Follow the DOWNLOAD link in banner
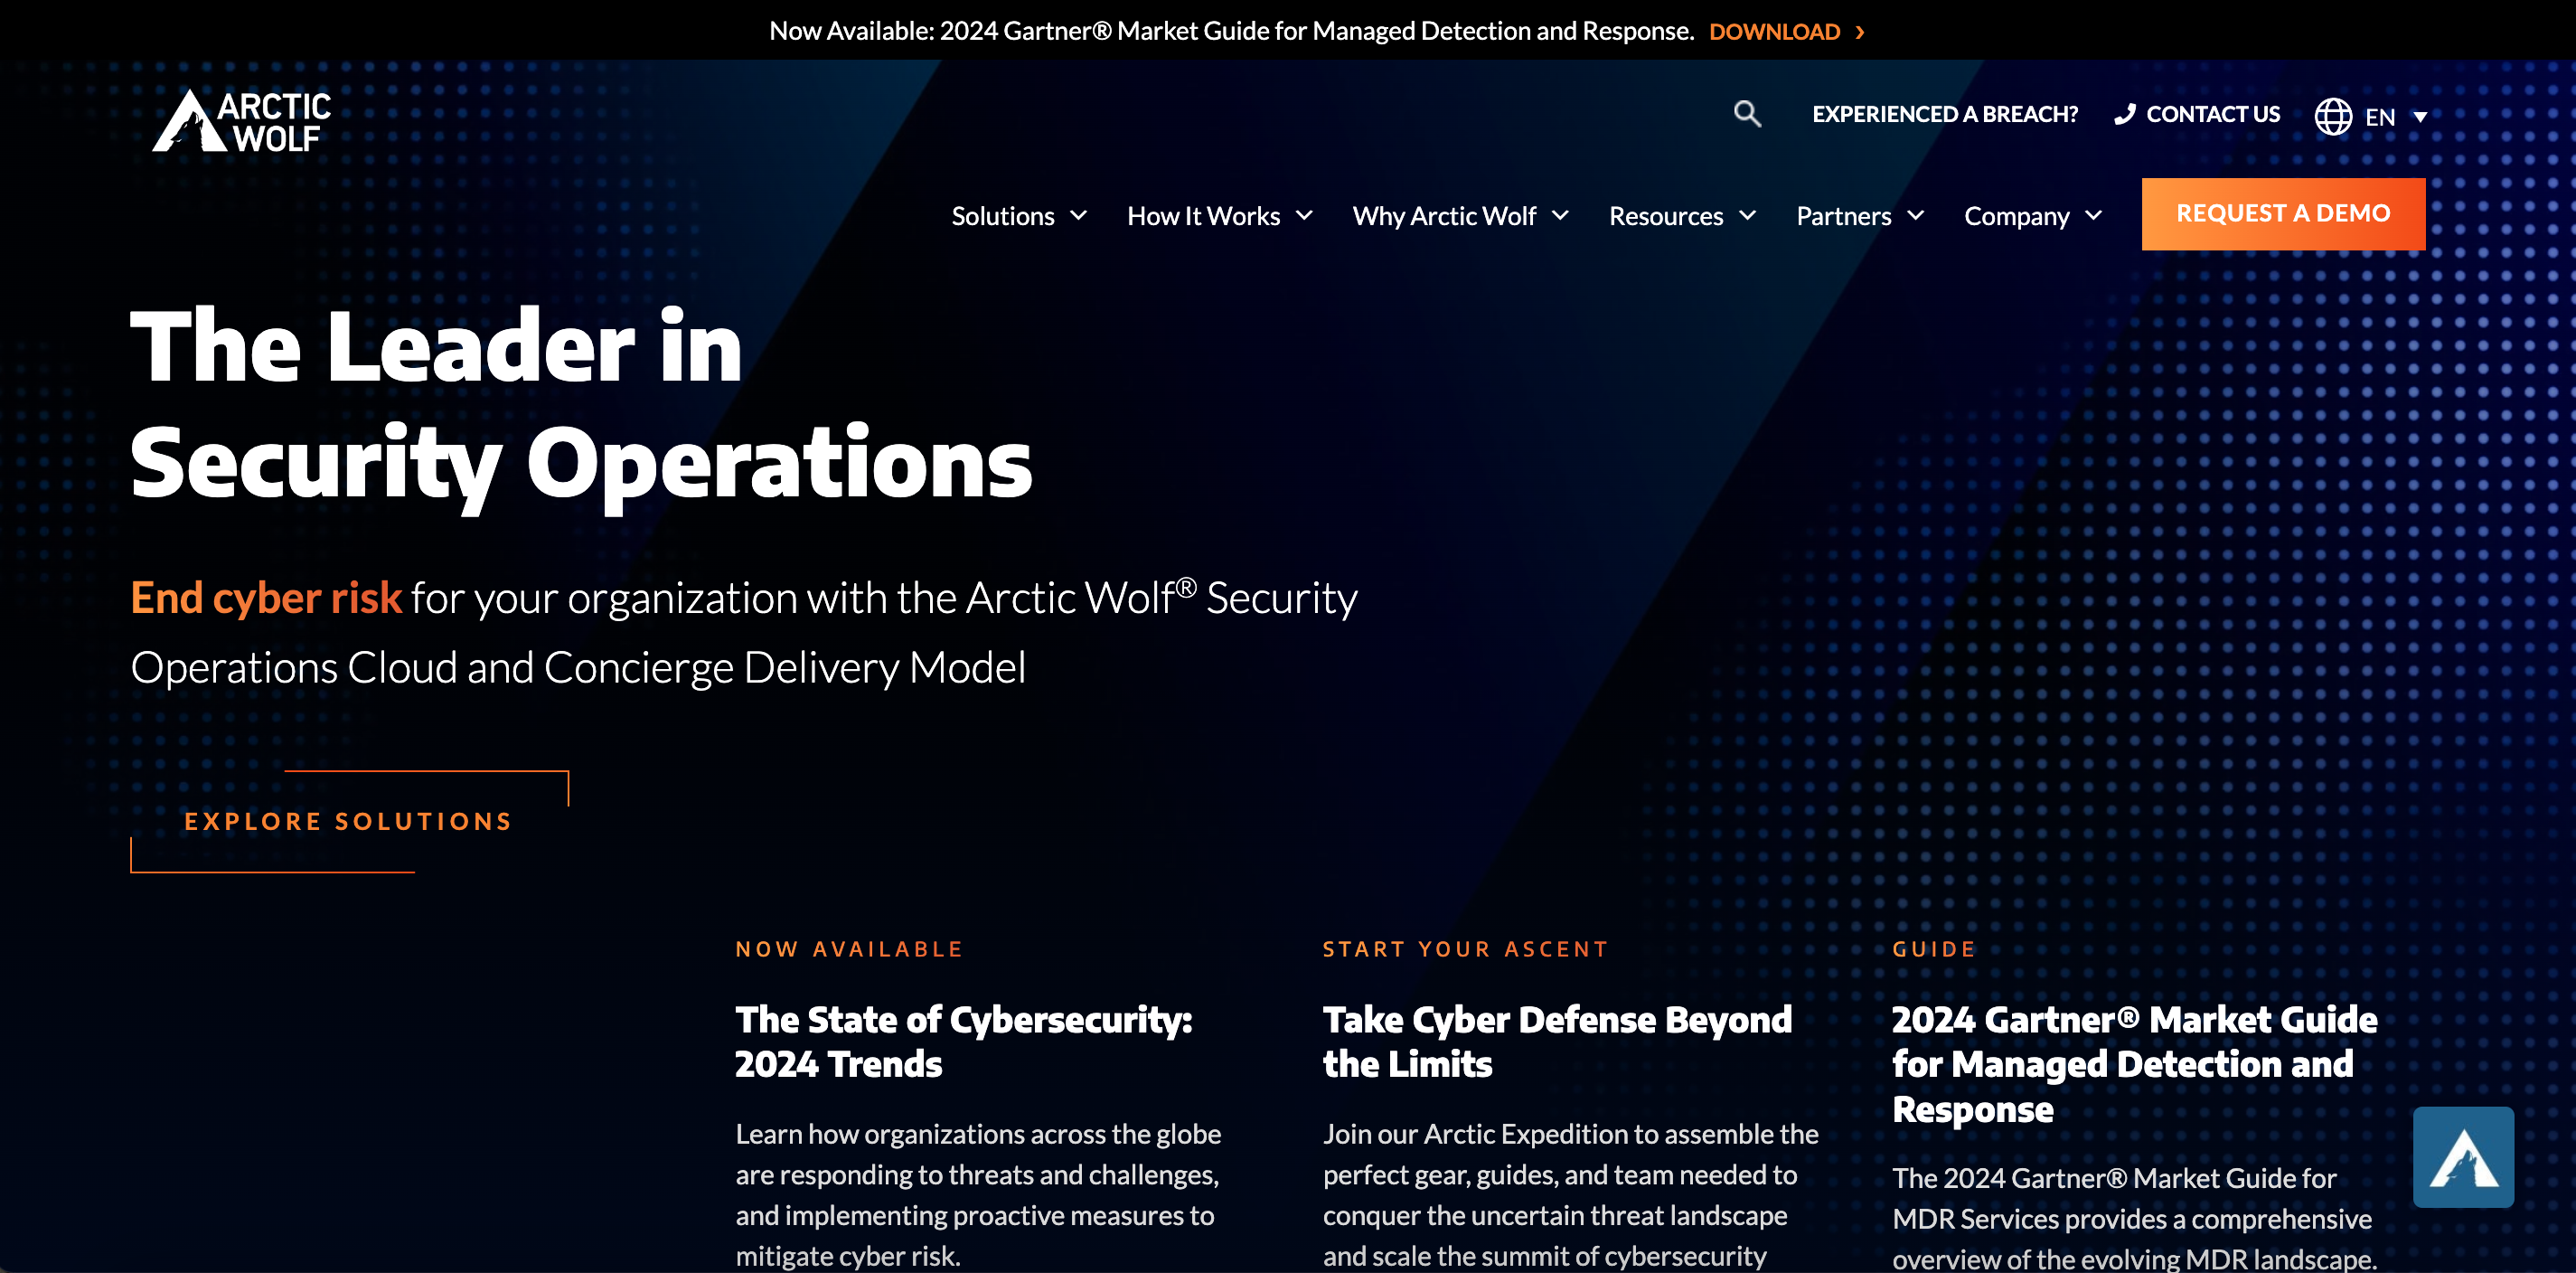Screen dimensions: 2576x1273 click(1774, 32)
